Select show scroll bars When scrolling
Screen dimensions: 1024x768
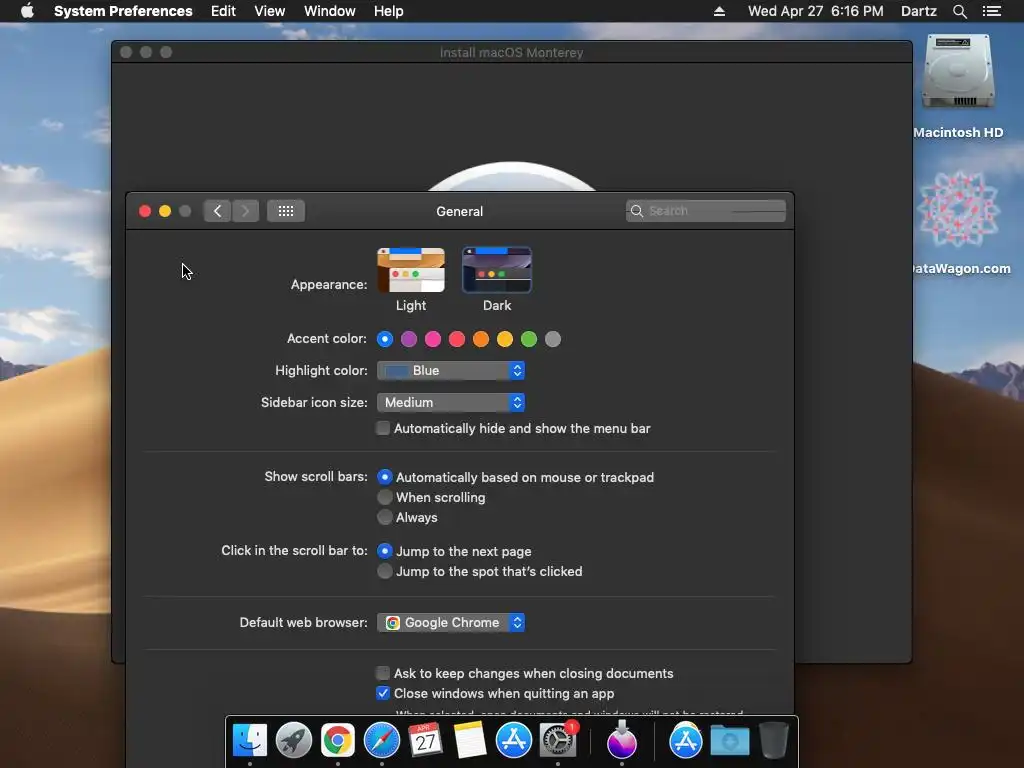tap(385, 498)
